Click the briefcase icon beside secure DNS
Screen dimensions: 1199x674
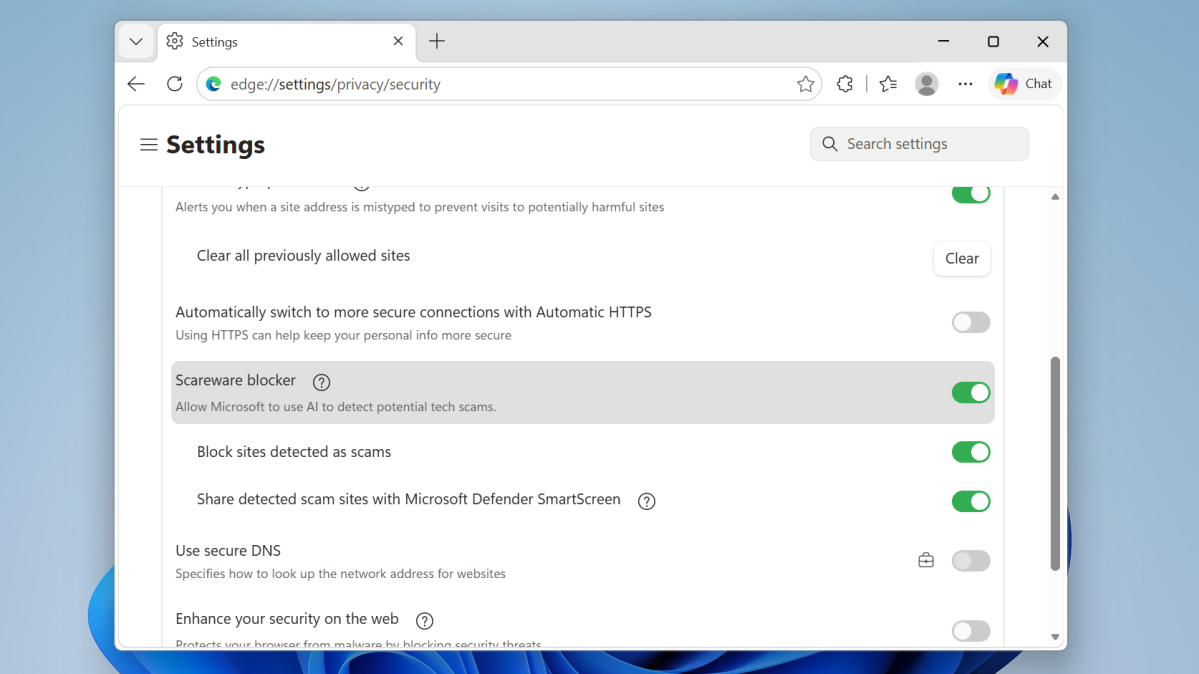tap(926, 560)
